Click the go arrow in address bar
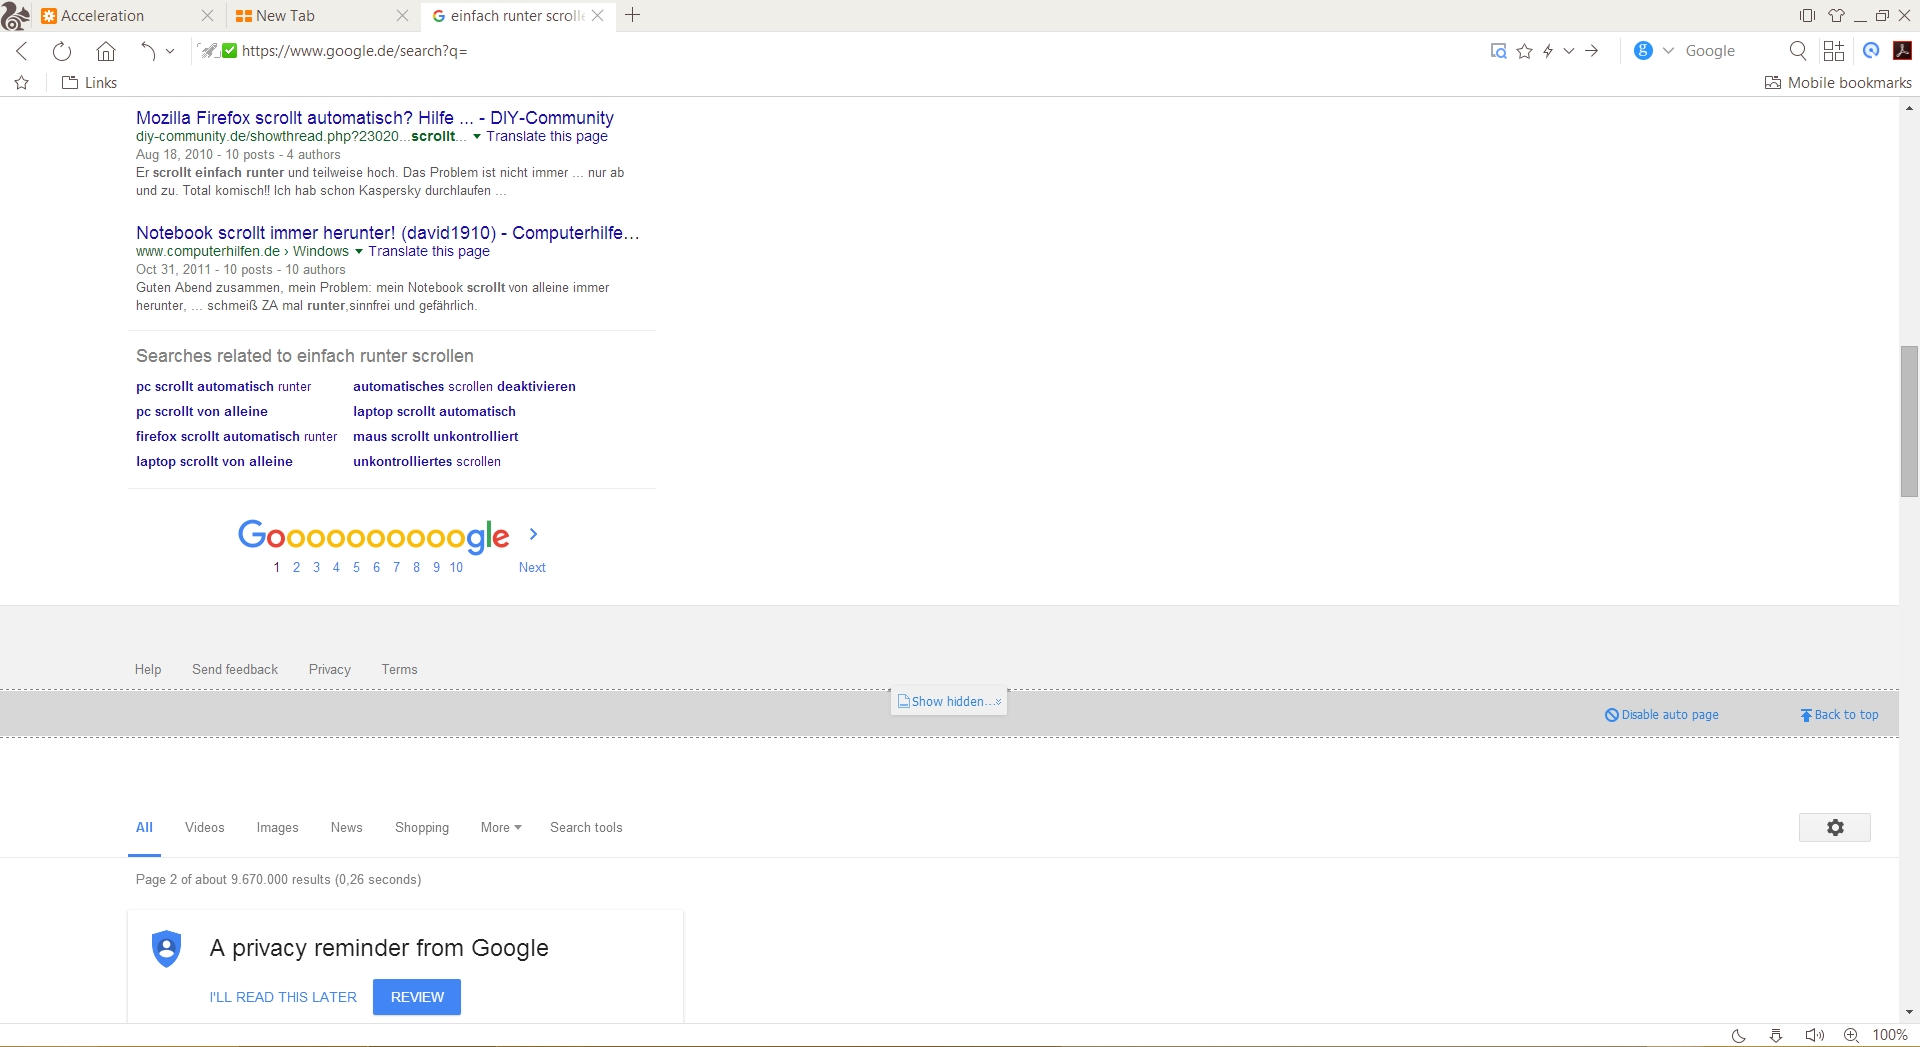Screen dimensions: 1920x1047 (x=1592, y=51)
